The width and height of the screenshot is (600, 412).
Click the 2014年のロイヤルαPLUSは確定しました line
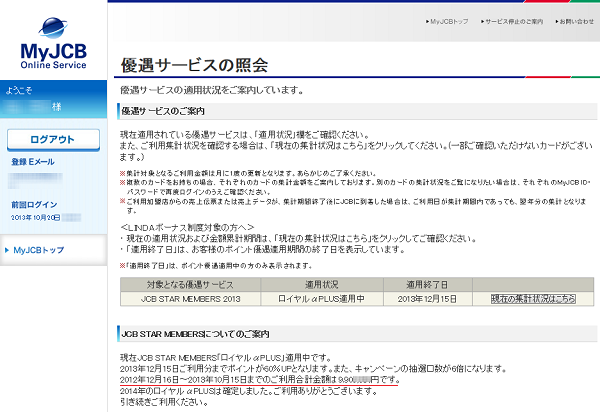249,391
